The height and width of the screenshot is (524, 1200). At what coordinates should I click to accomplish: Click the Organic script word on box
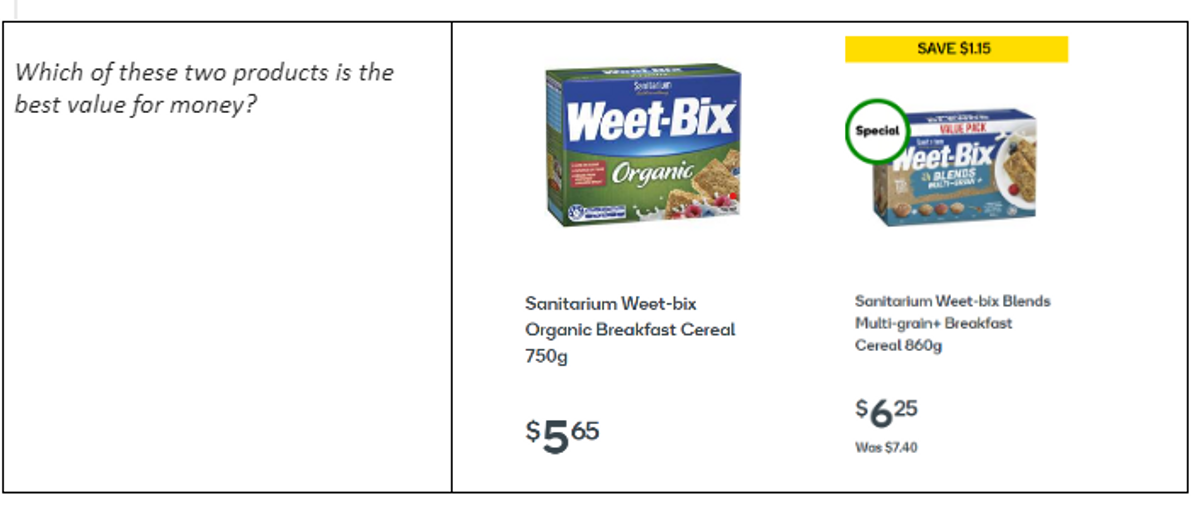coord(652,171)
